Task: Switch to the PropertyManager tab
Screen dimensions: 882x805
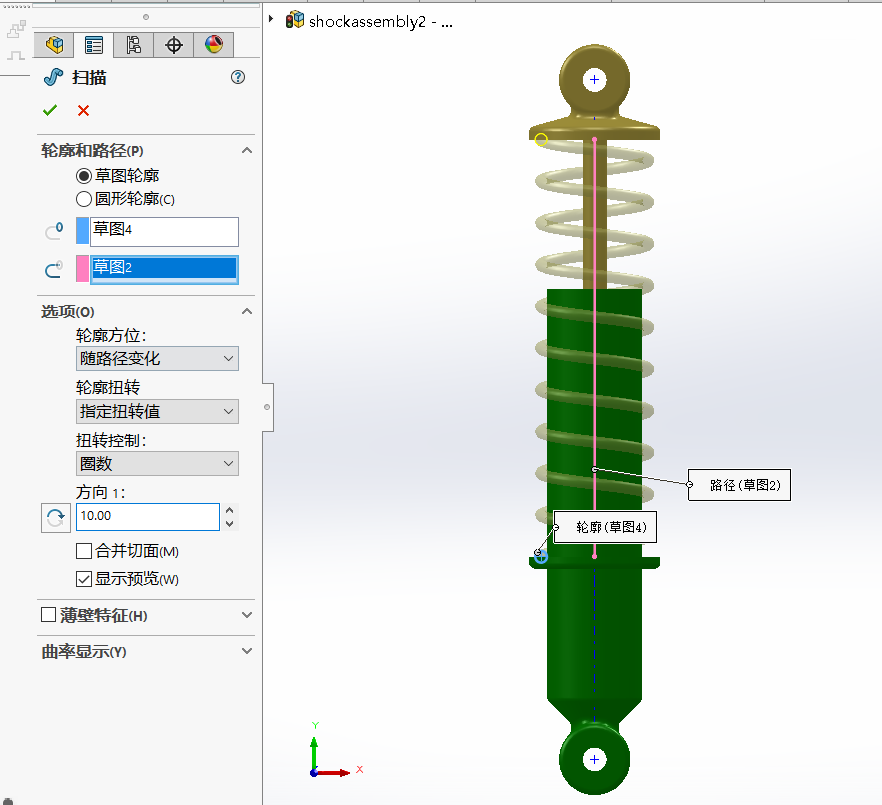Action: click(94, 44)
